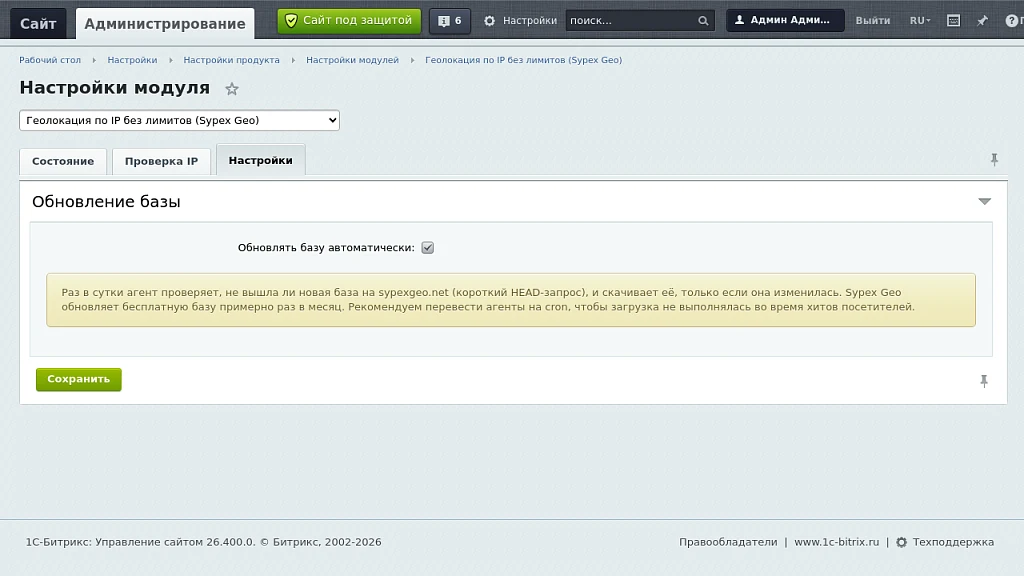
Task: Open the Администрирование top tab
Action: pos(165,24)
